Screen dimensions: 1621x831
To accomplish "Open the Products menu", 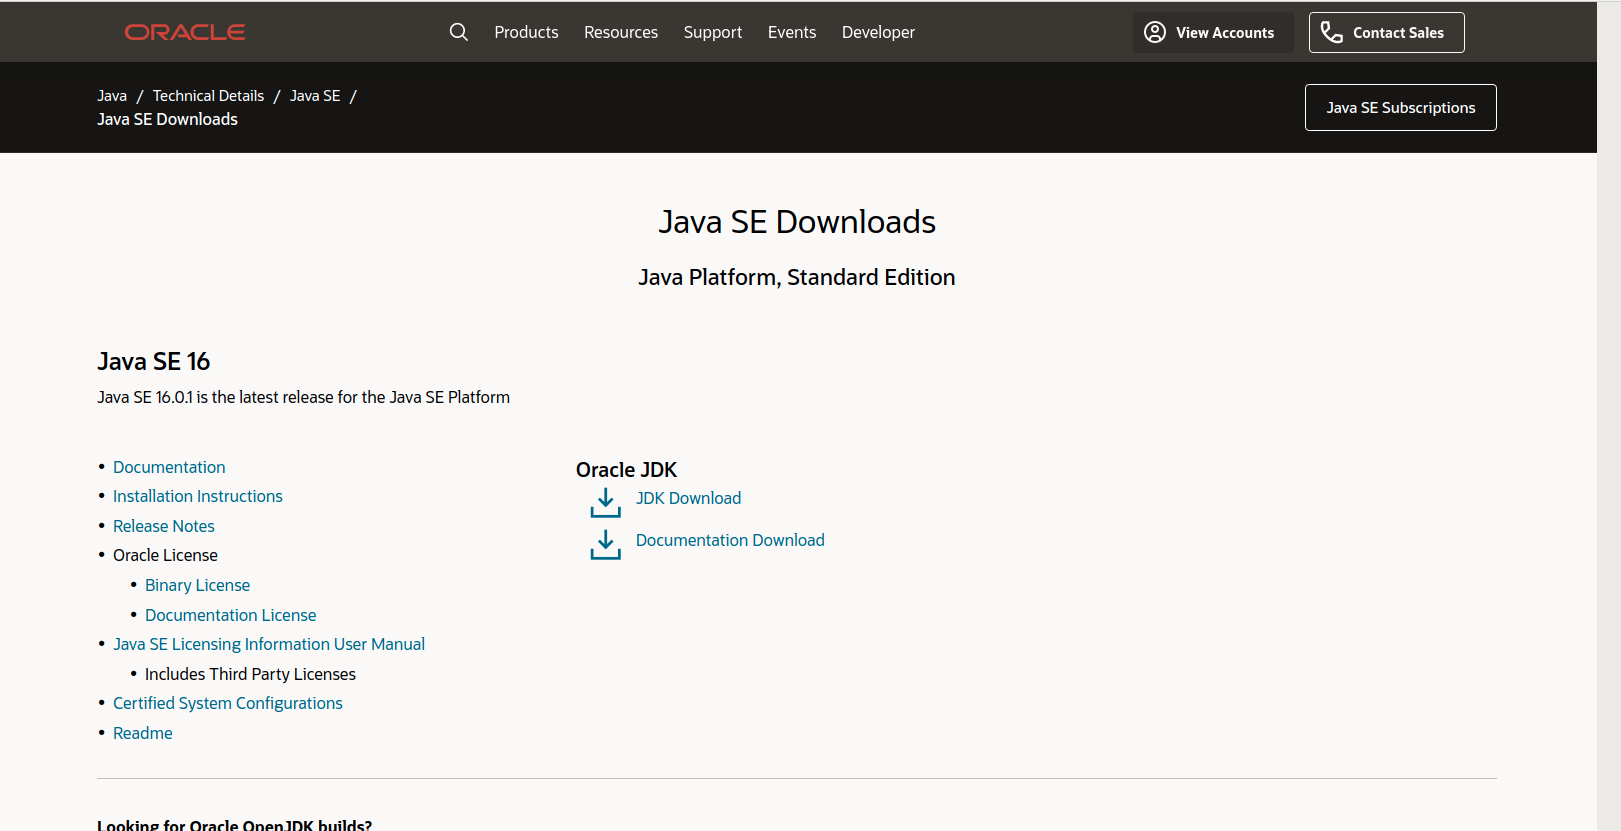I will (526, 32).
